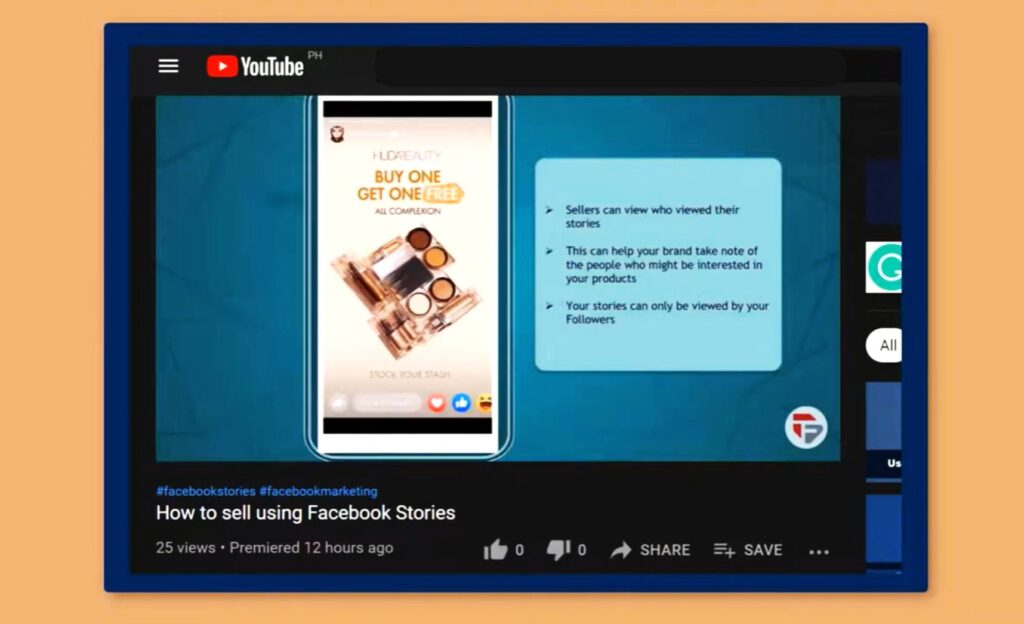
Task: Click the blue thumbs-up reaction in story
Action: coord(461,403)
